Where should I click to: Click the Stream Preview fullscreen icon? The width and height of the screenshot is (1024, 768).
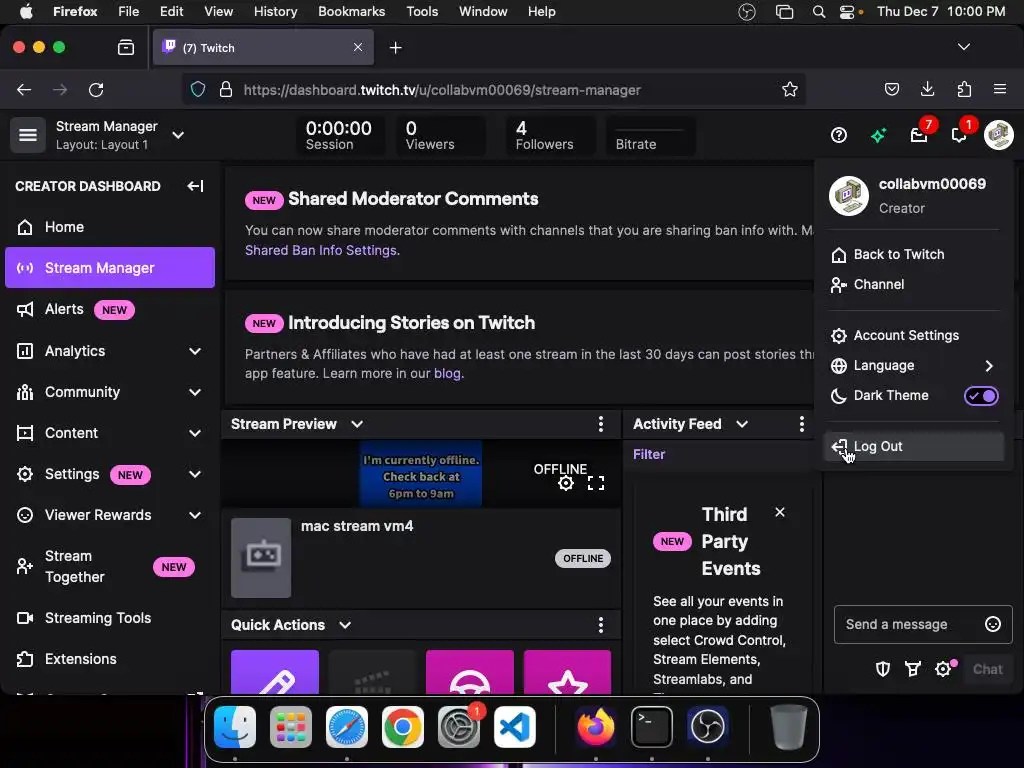[596, 483]
